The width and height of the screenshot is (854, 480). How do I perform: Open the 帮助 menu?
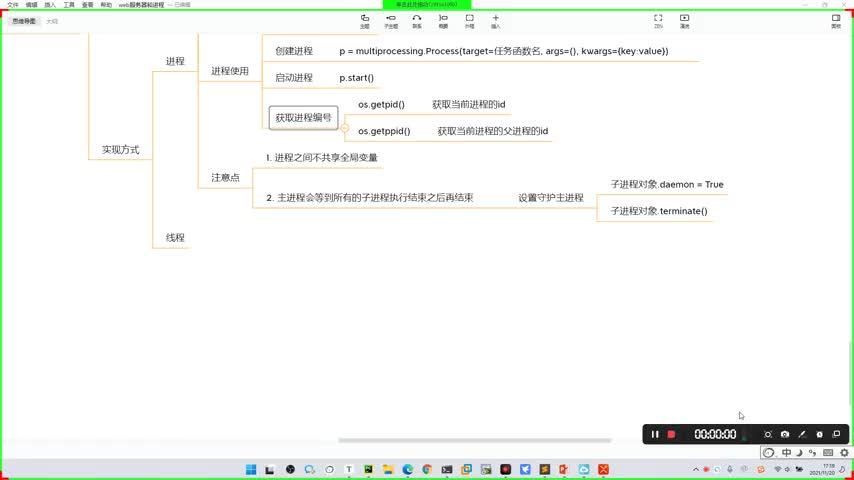[x=106, y=4]
